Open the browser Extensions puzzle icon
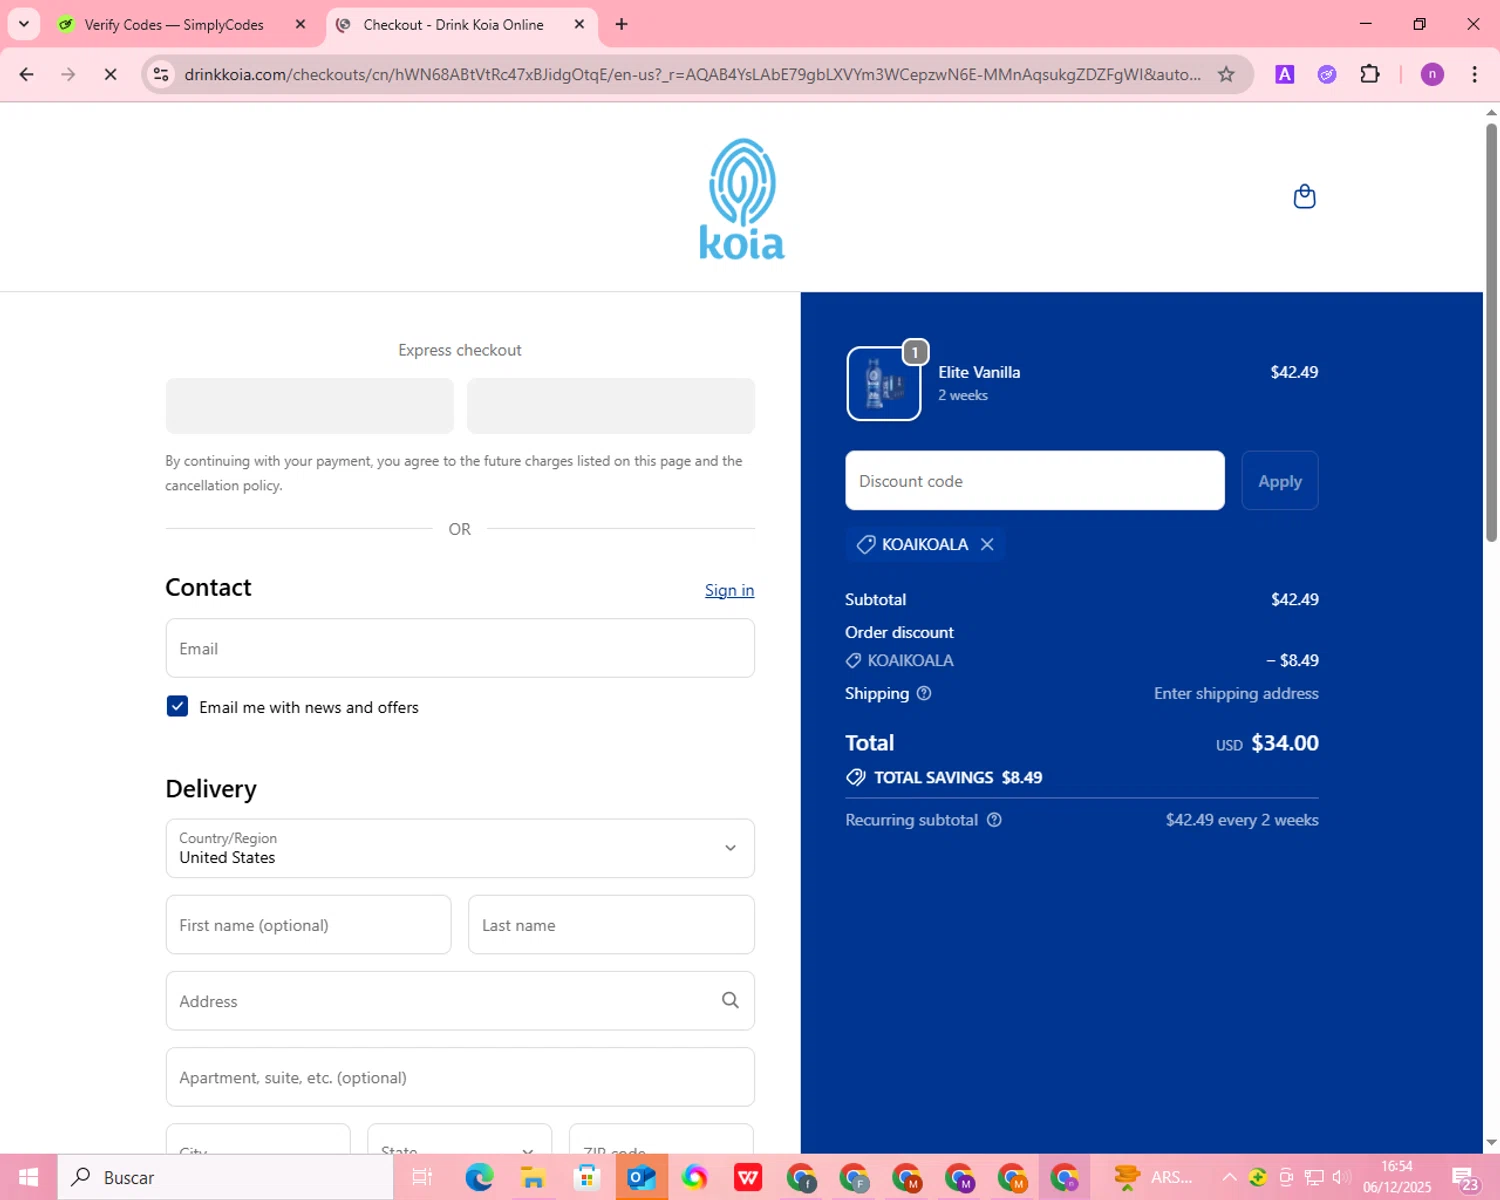 click(1370, 74)
